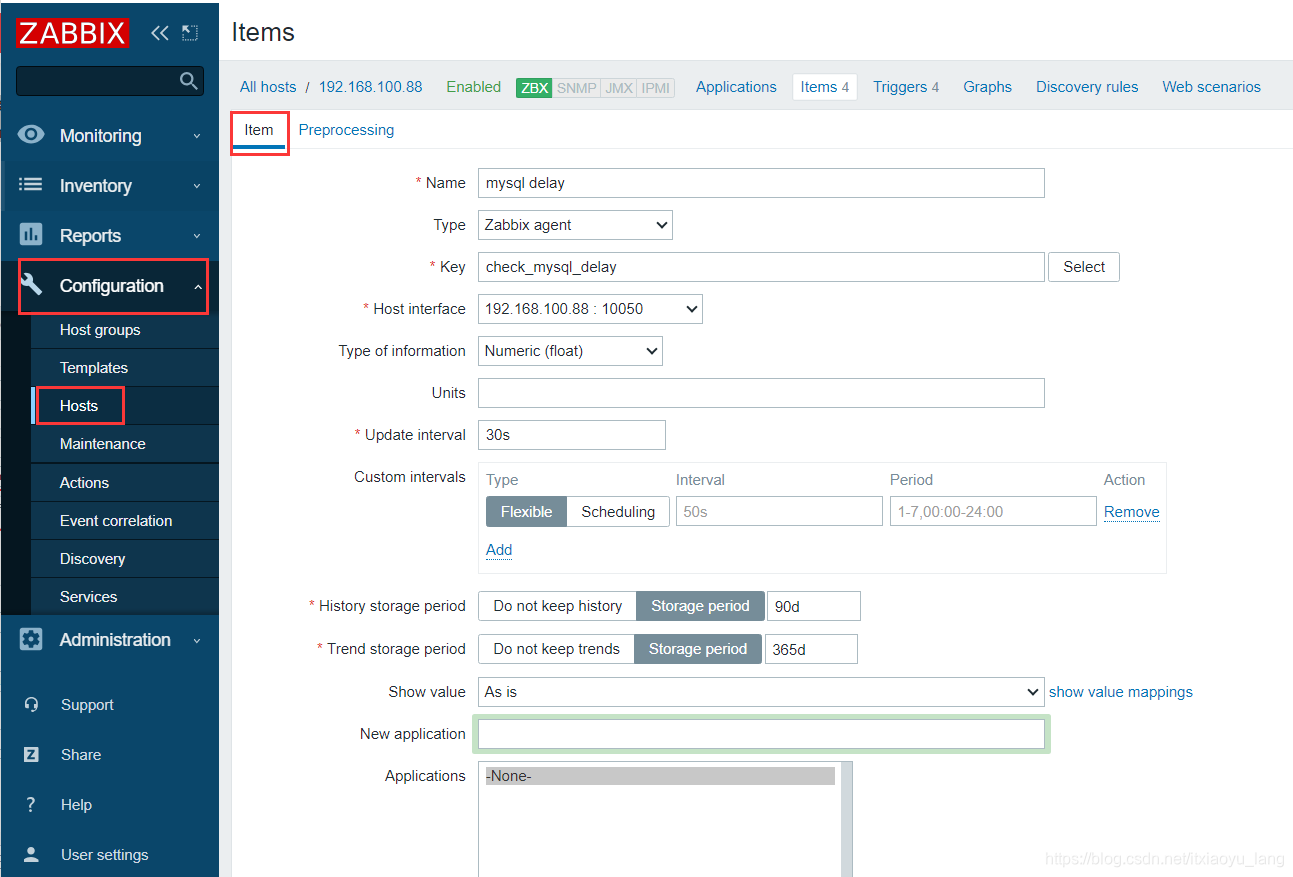Open the Show value dropdown
The width and height of the screenshot is (1293, 877).
[x=761, y=692]
